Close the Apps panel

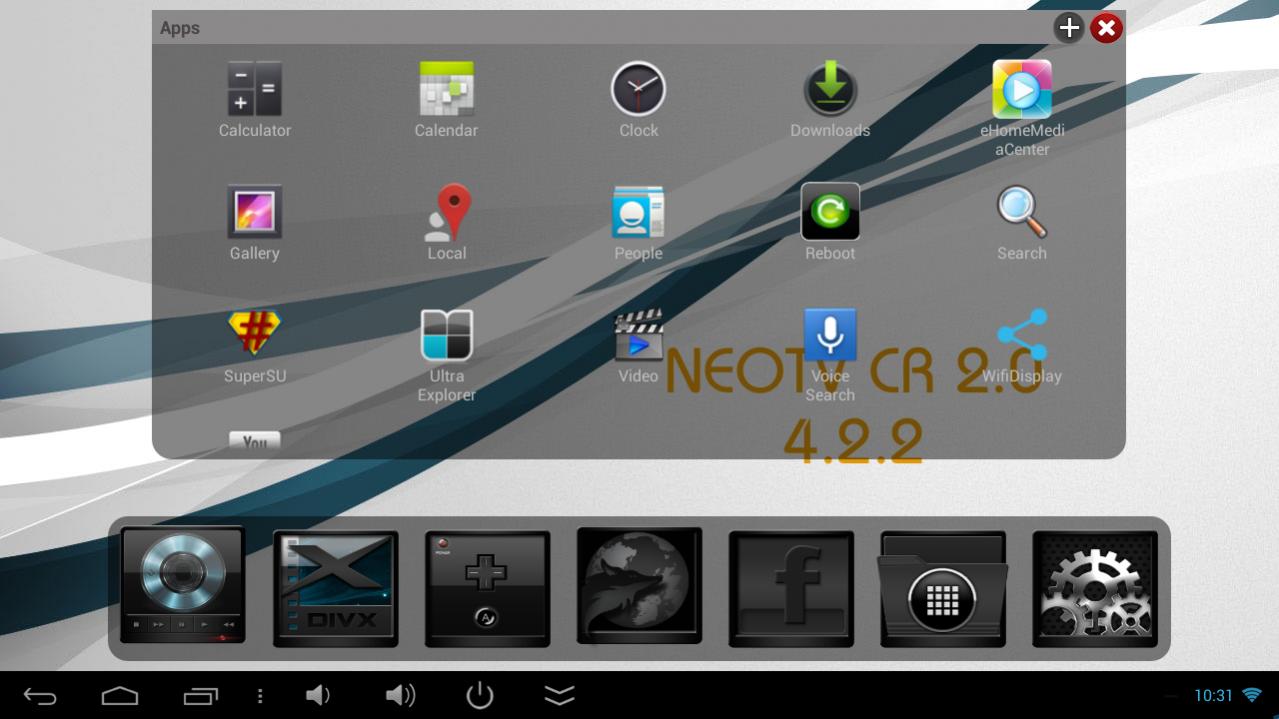(1106, 28)
